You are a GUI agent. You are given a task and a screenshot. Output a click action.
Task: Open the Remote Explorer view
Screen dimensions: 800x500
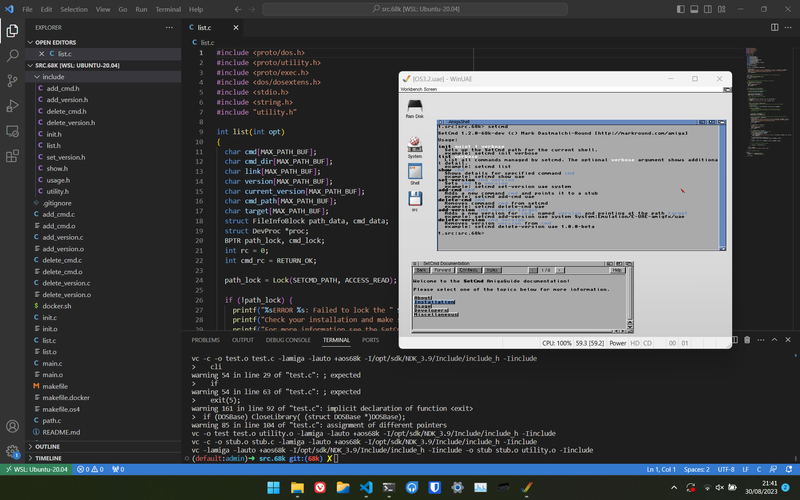click(x=12, y=130)
